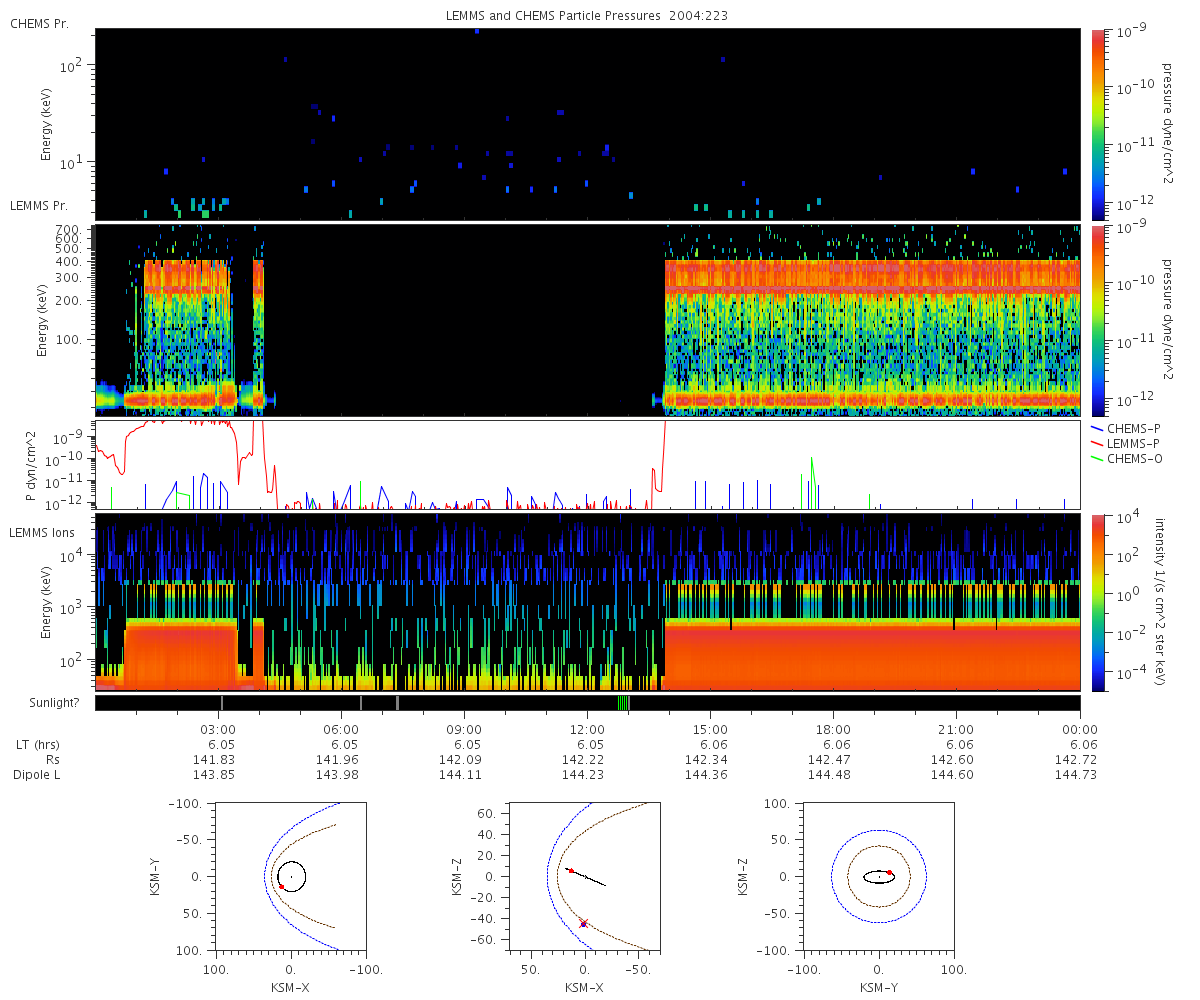This screenshot has height=1000, width=1200.
Task: Click the 18:00 time axis label
Action: tap(833, 729)
